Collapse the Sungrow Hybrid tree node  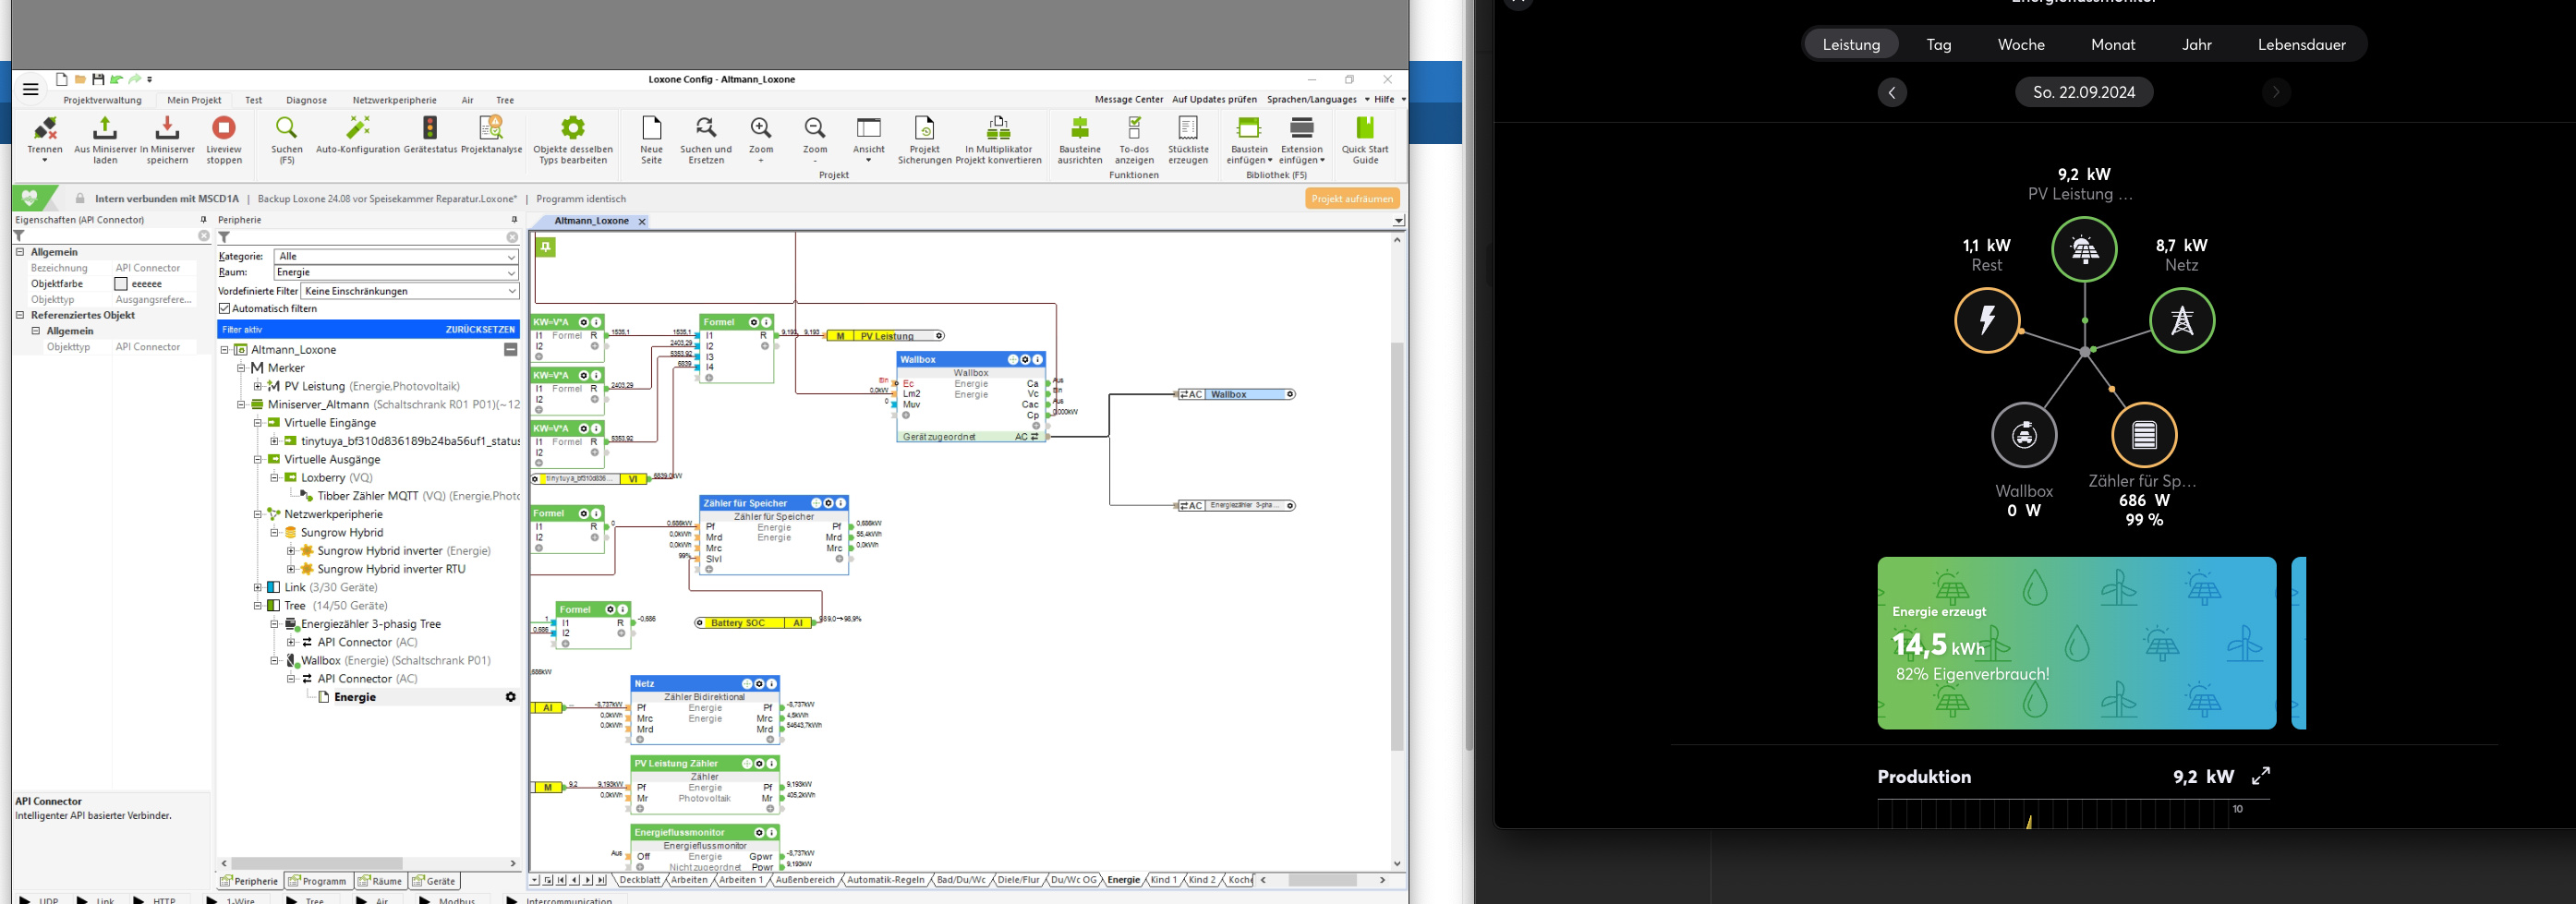point(275,533)
